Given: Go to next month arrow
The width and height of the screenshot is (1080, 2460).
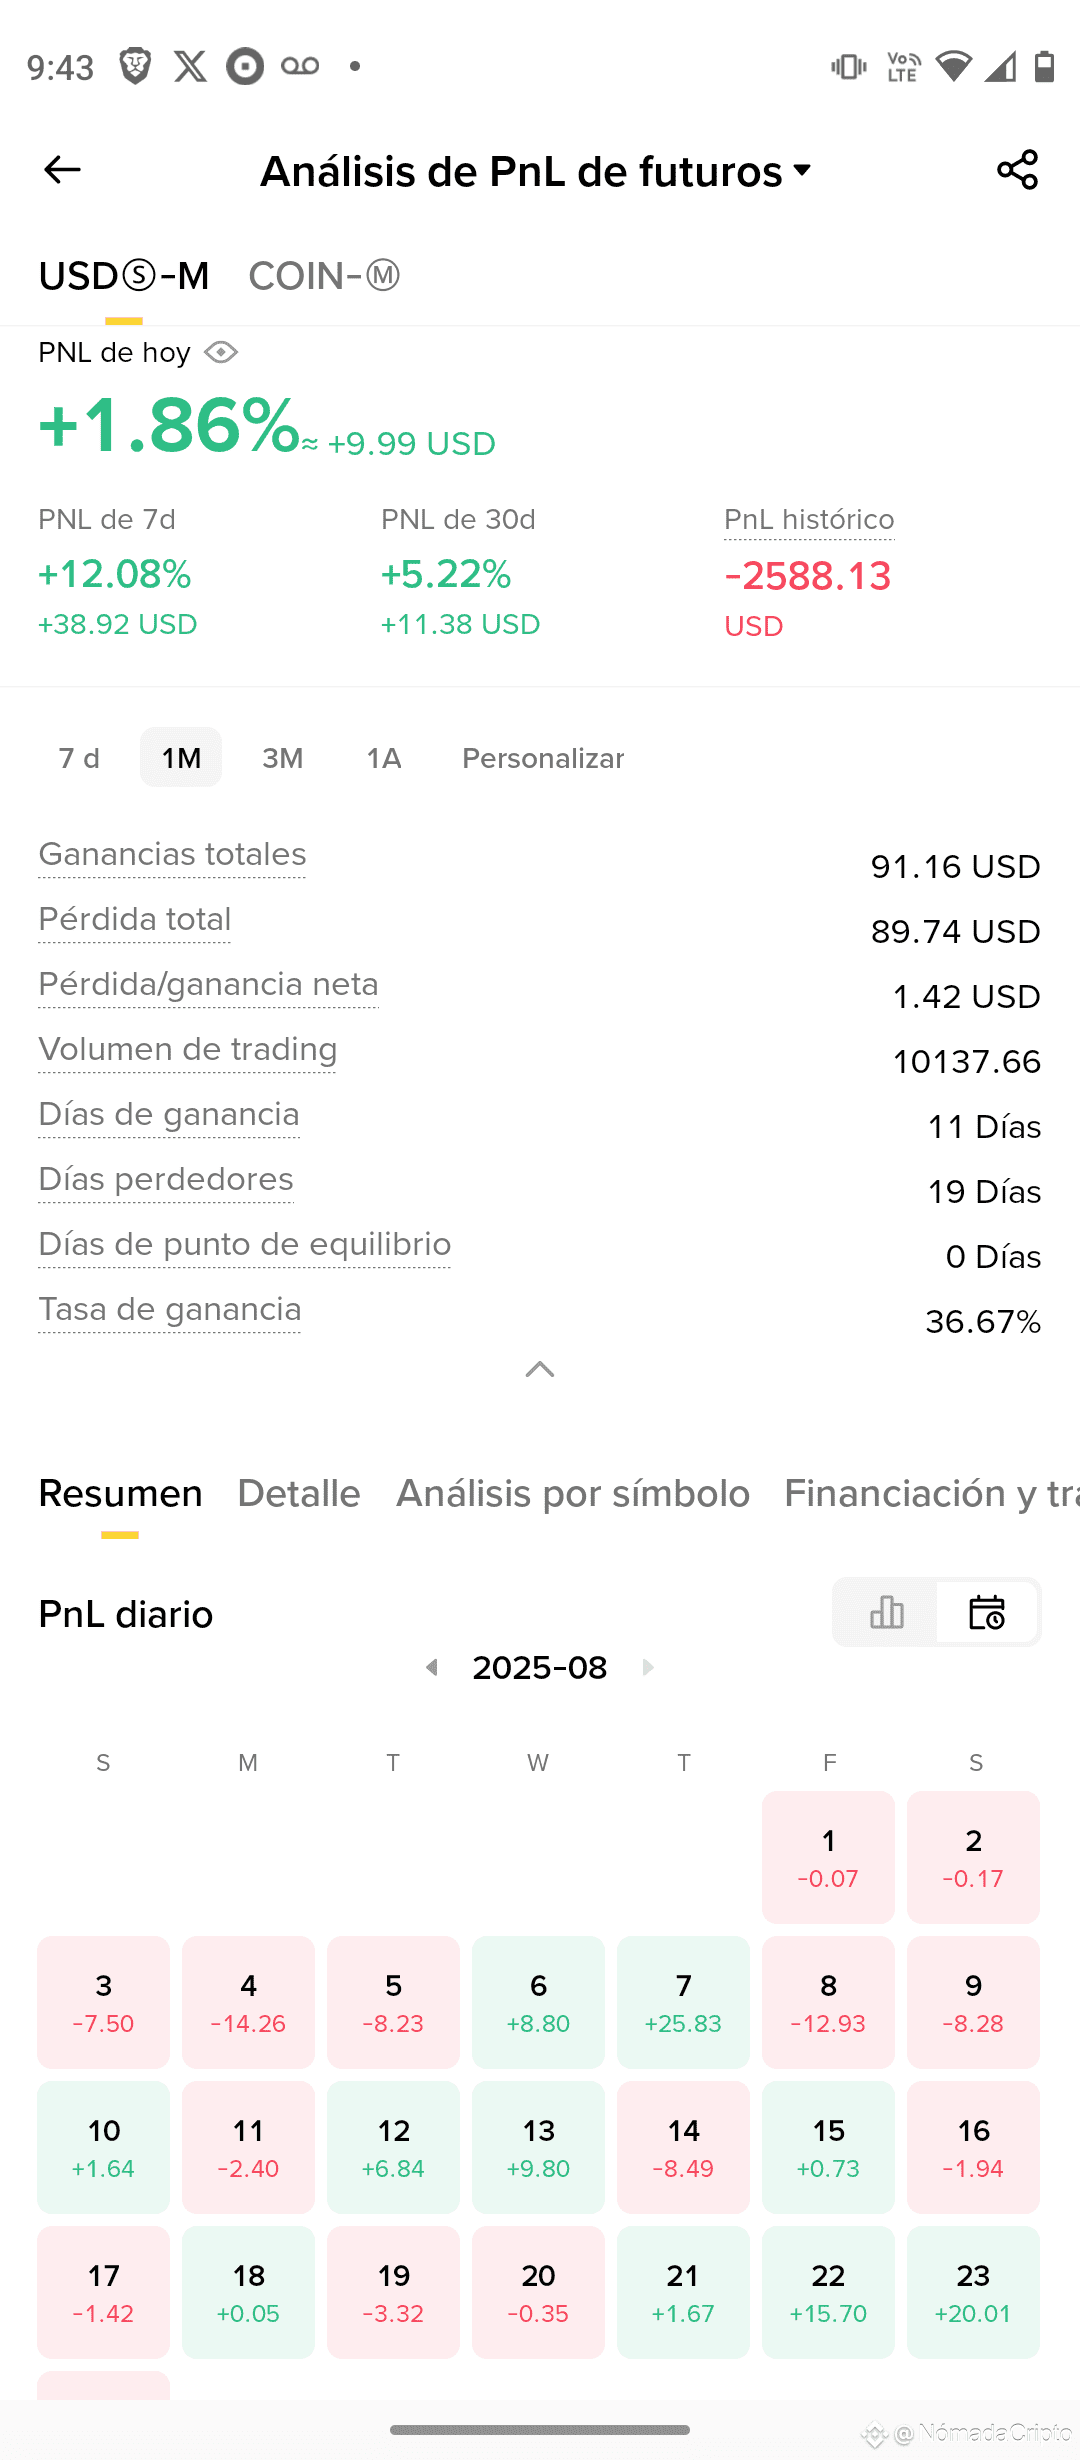Looking at the screenshot, I should coord(648,1667).
